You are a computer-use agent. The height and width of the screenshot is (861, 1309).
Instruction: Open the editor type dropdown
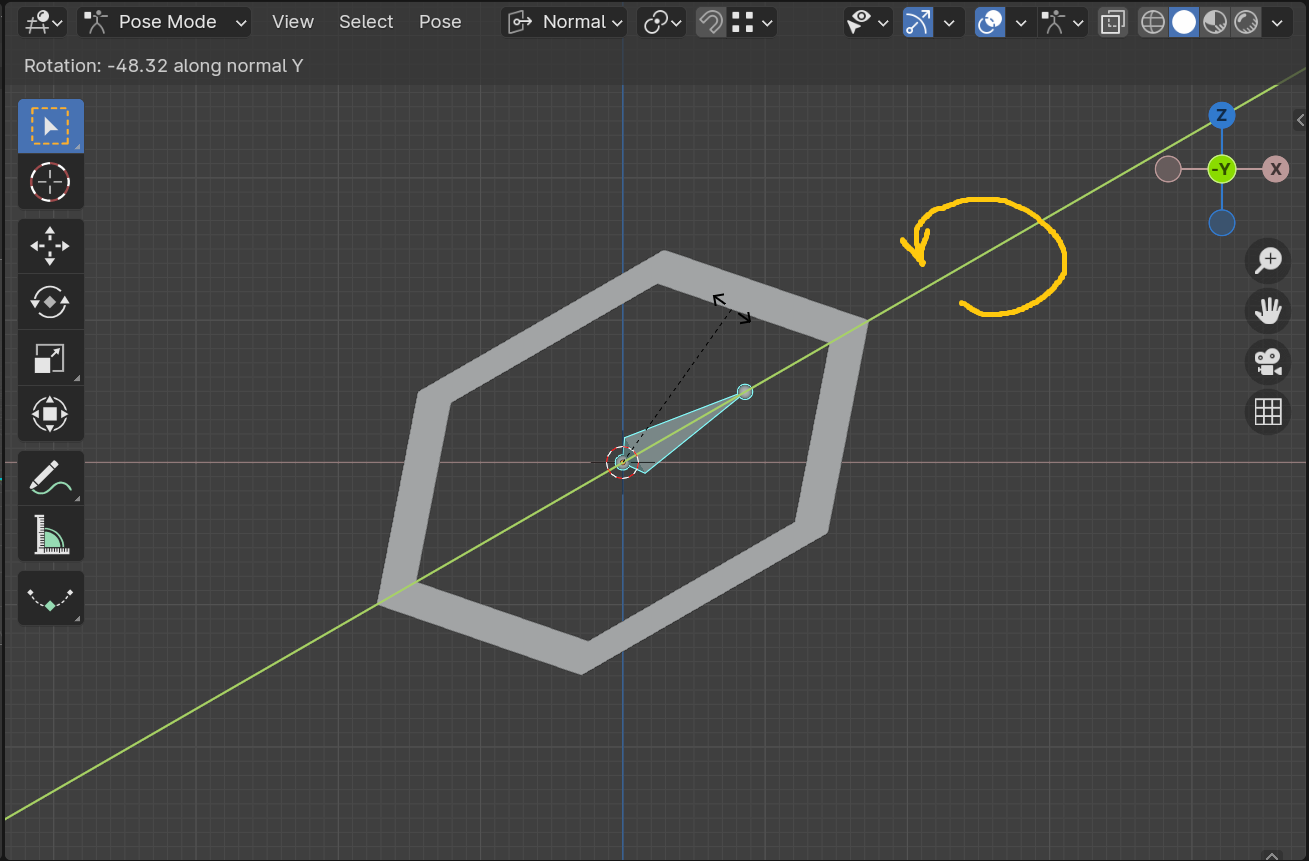click(x=43, y=22)
